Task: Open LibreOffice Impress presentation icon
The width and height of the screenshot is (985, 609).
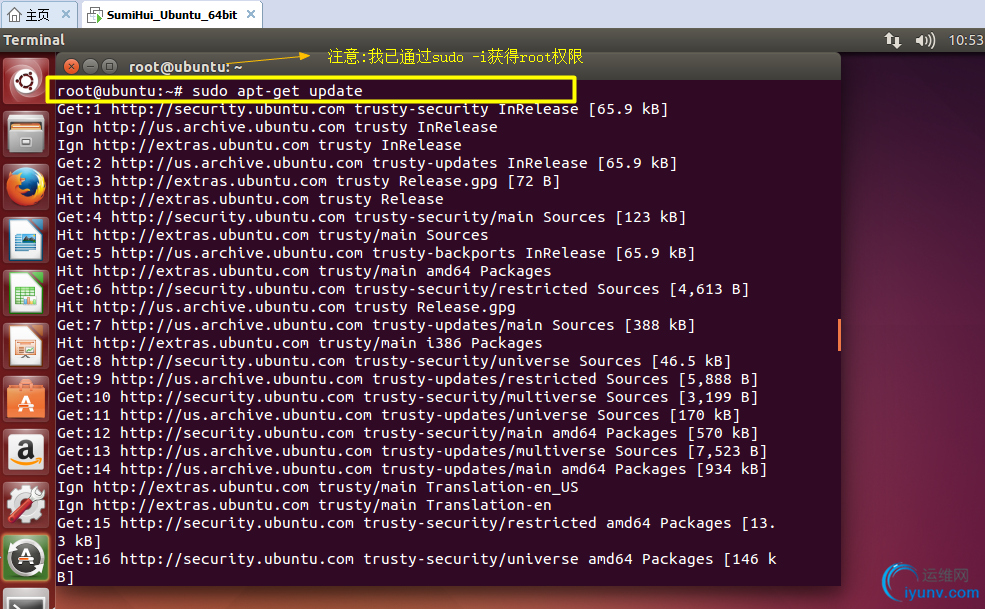Action: click(26, 346)
